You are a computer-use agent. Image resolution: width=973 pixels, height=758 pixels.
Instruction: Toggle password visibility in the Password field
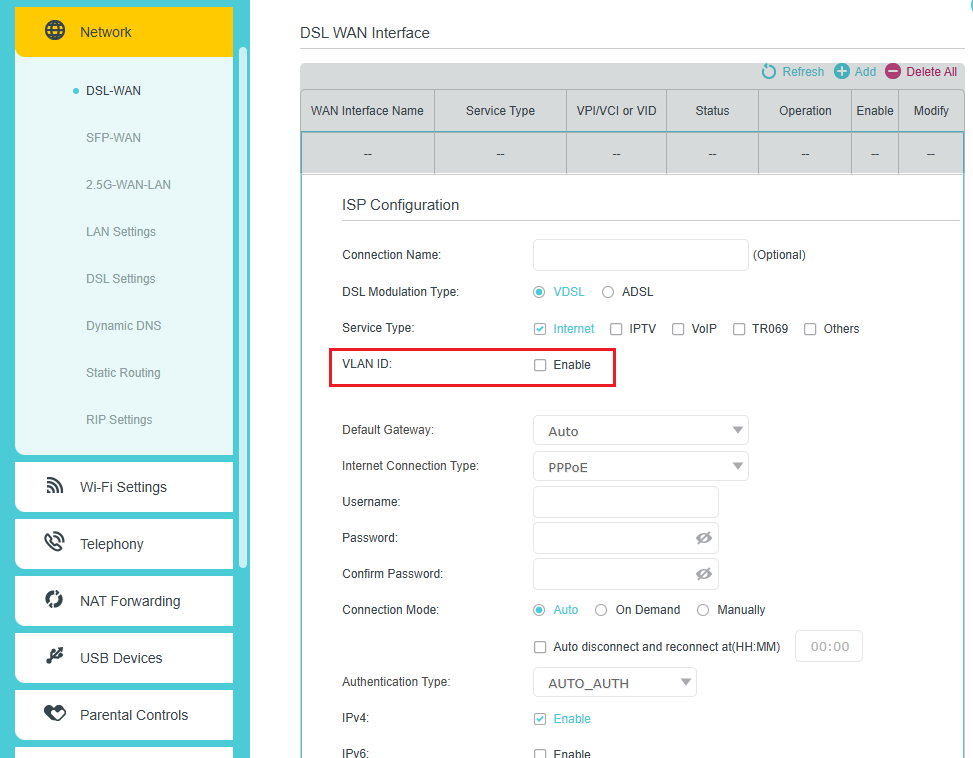[705, 538]
